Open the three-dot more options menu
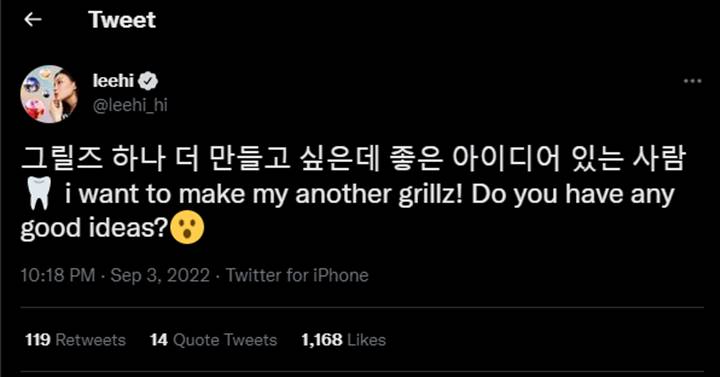This screenshot has height=377, width=720. point(692,81)
